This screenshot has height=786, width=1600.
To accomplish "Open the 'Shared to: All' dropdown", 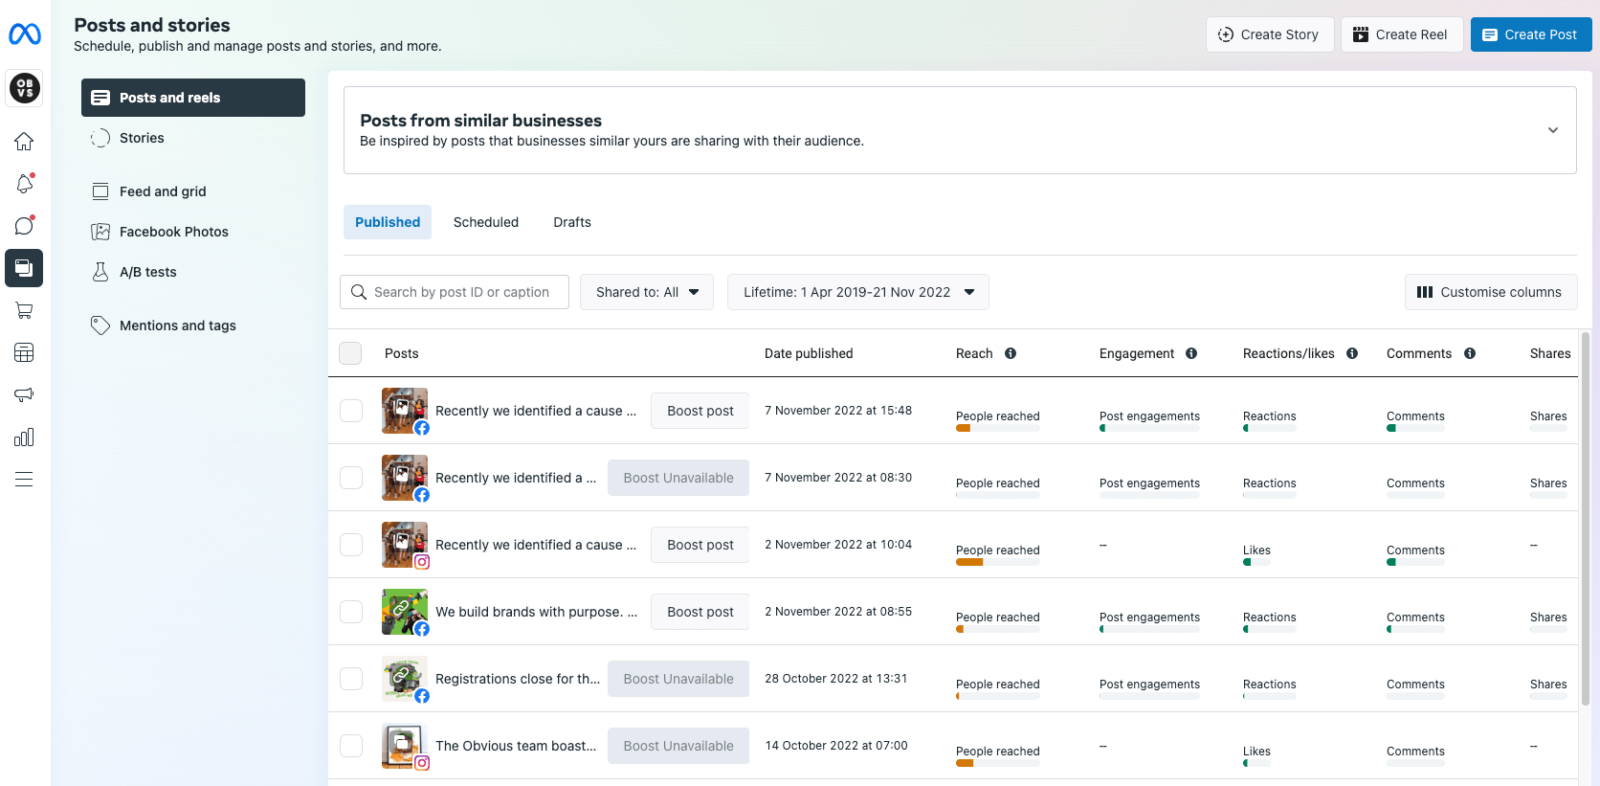I will pyautogui.click(x=646, y=292).
